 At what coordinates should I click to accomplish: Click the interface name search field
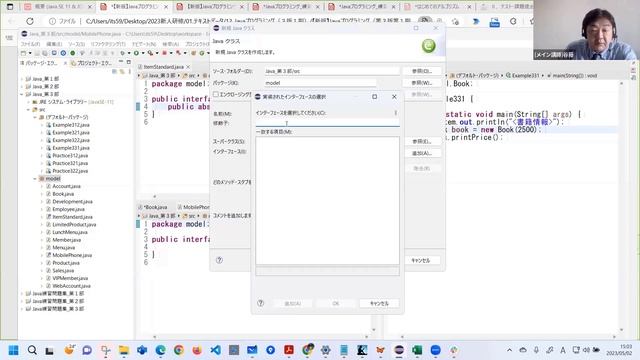point(327,123)
